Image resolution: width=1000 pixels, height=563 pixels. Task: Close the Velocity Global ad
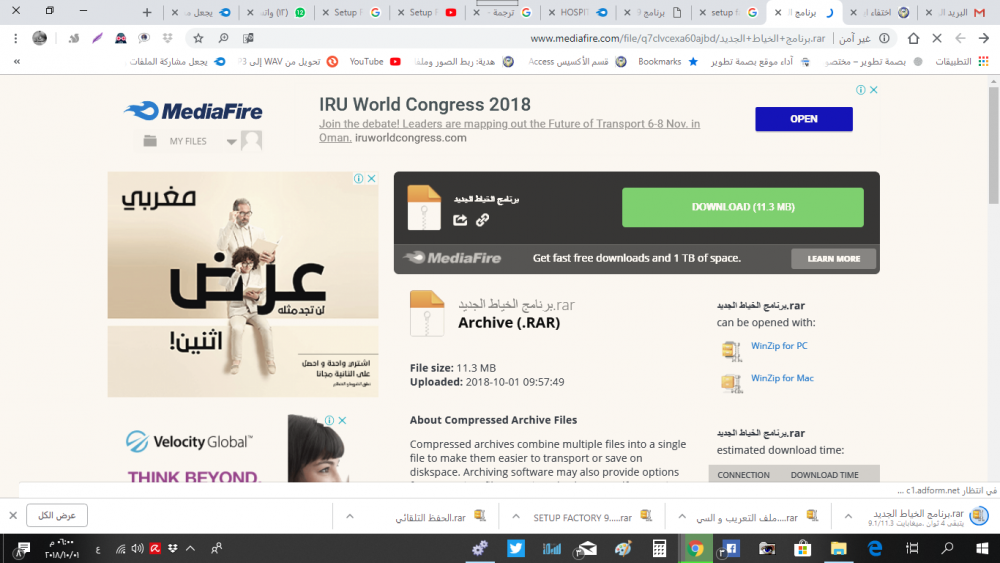click(x=342, y=420)
